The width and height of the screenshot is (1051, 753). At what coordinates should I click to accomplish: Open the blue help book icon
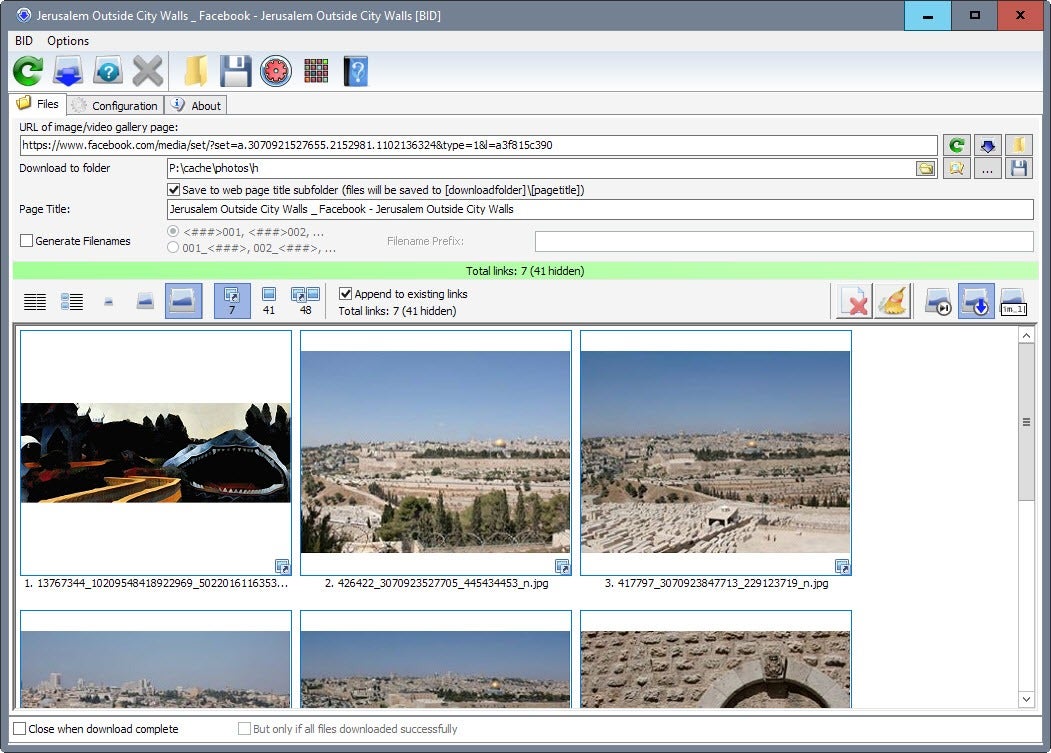[x=356, y=71]
